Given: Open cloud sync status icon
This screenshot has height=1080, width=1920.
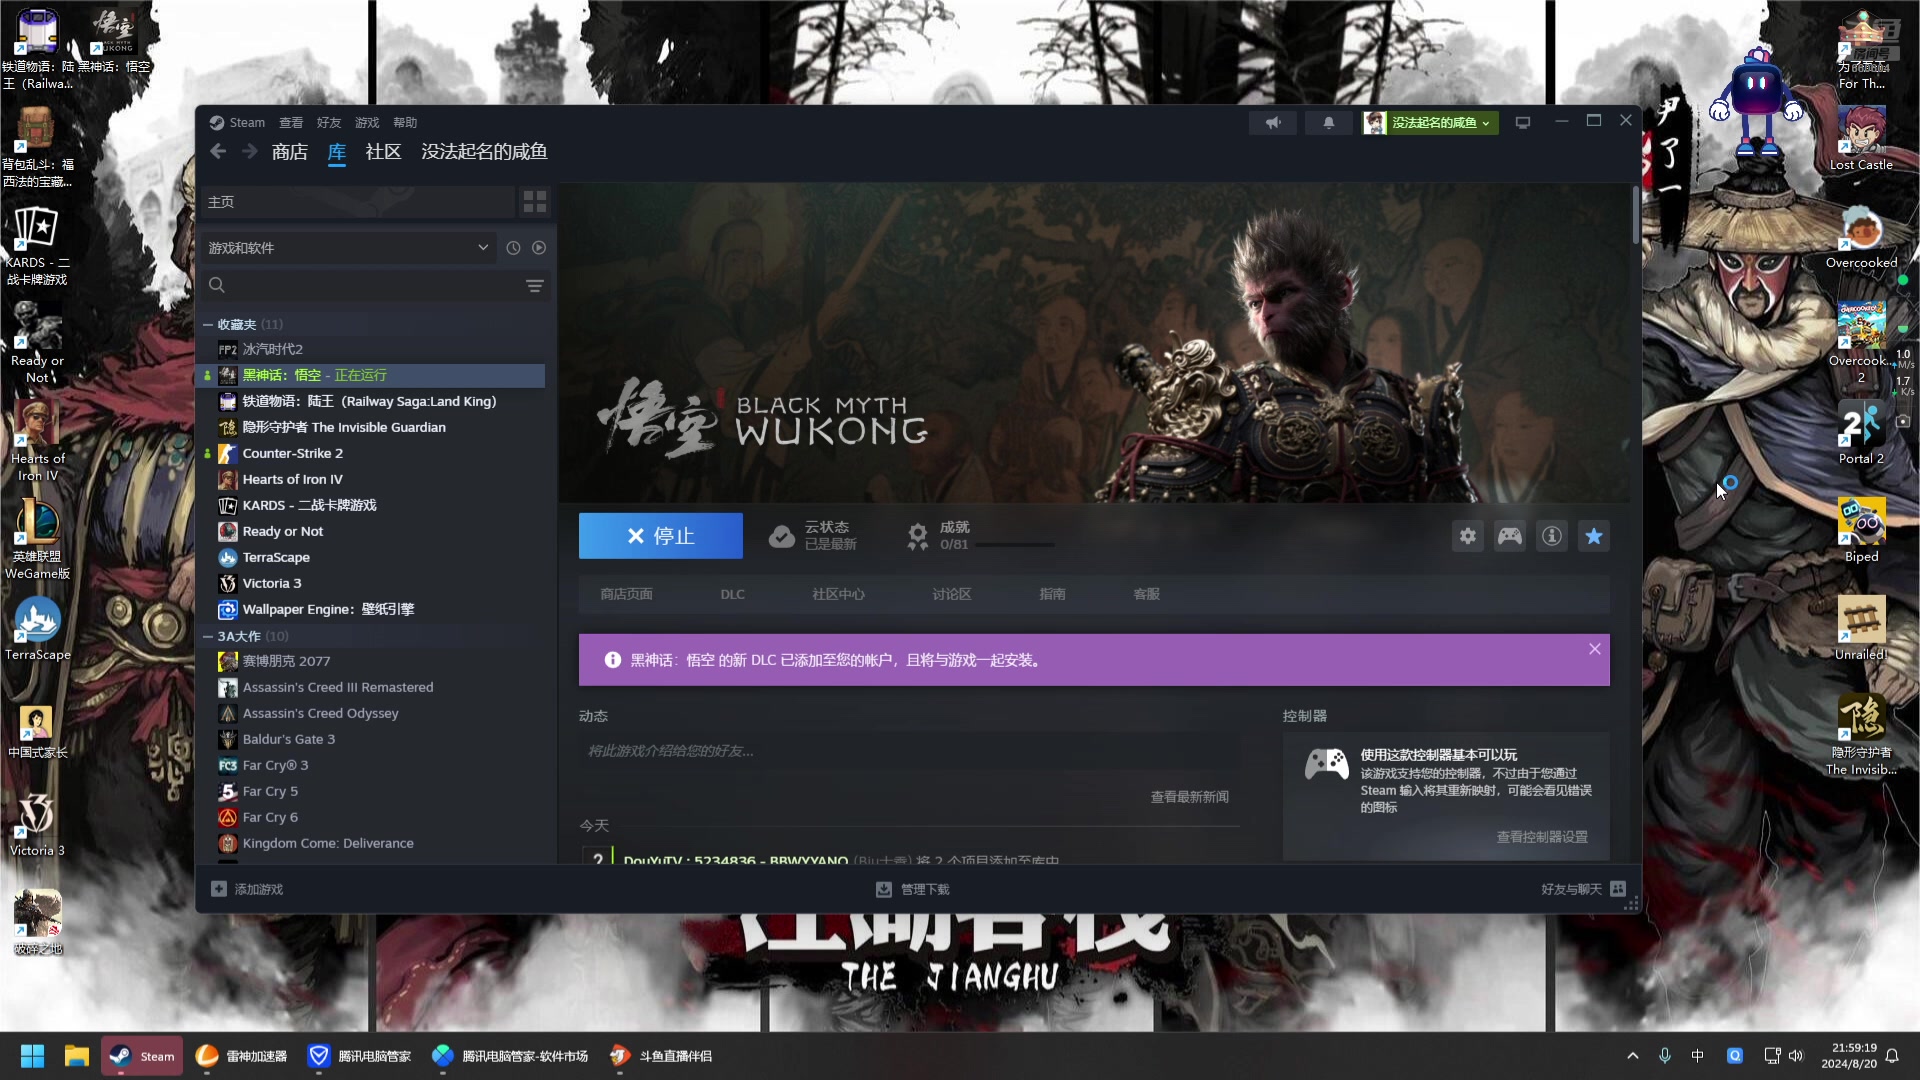Looking at the screenshot, I should point(781,535).
